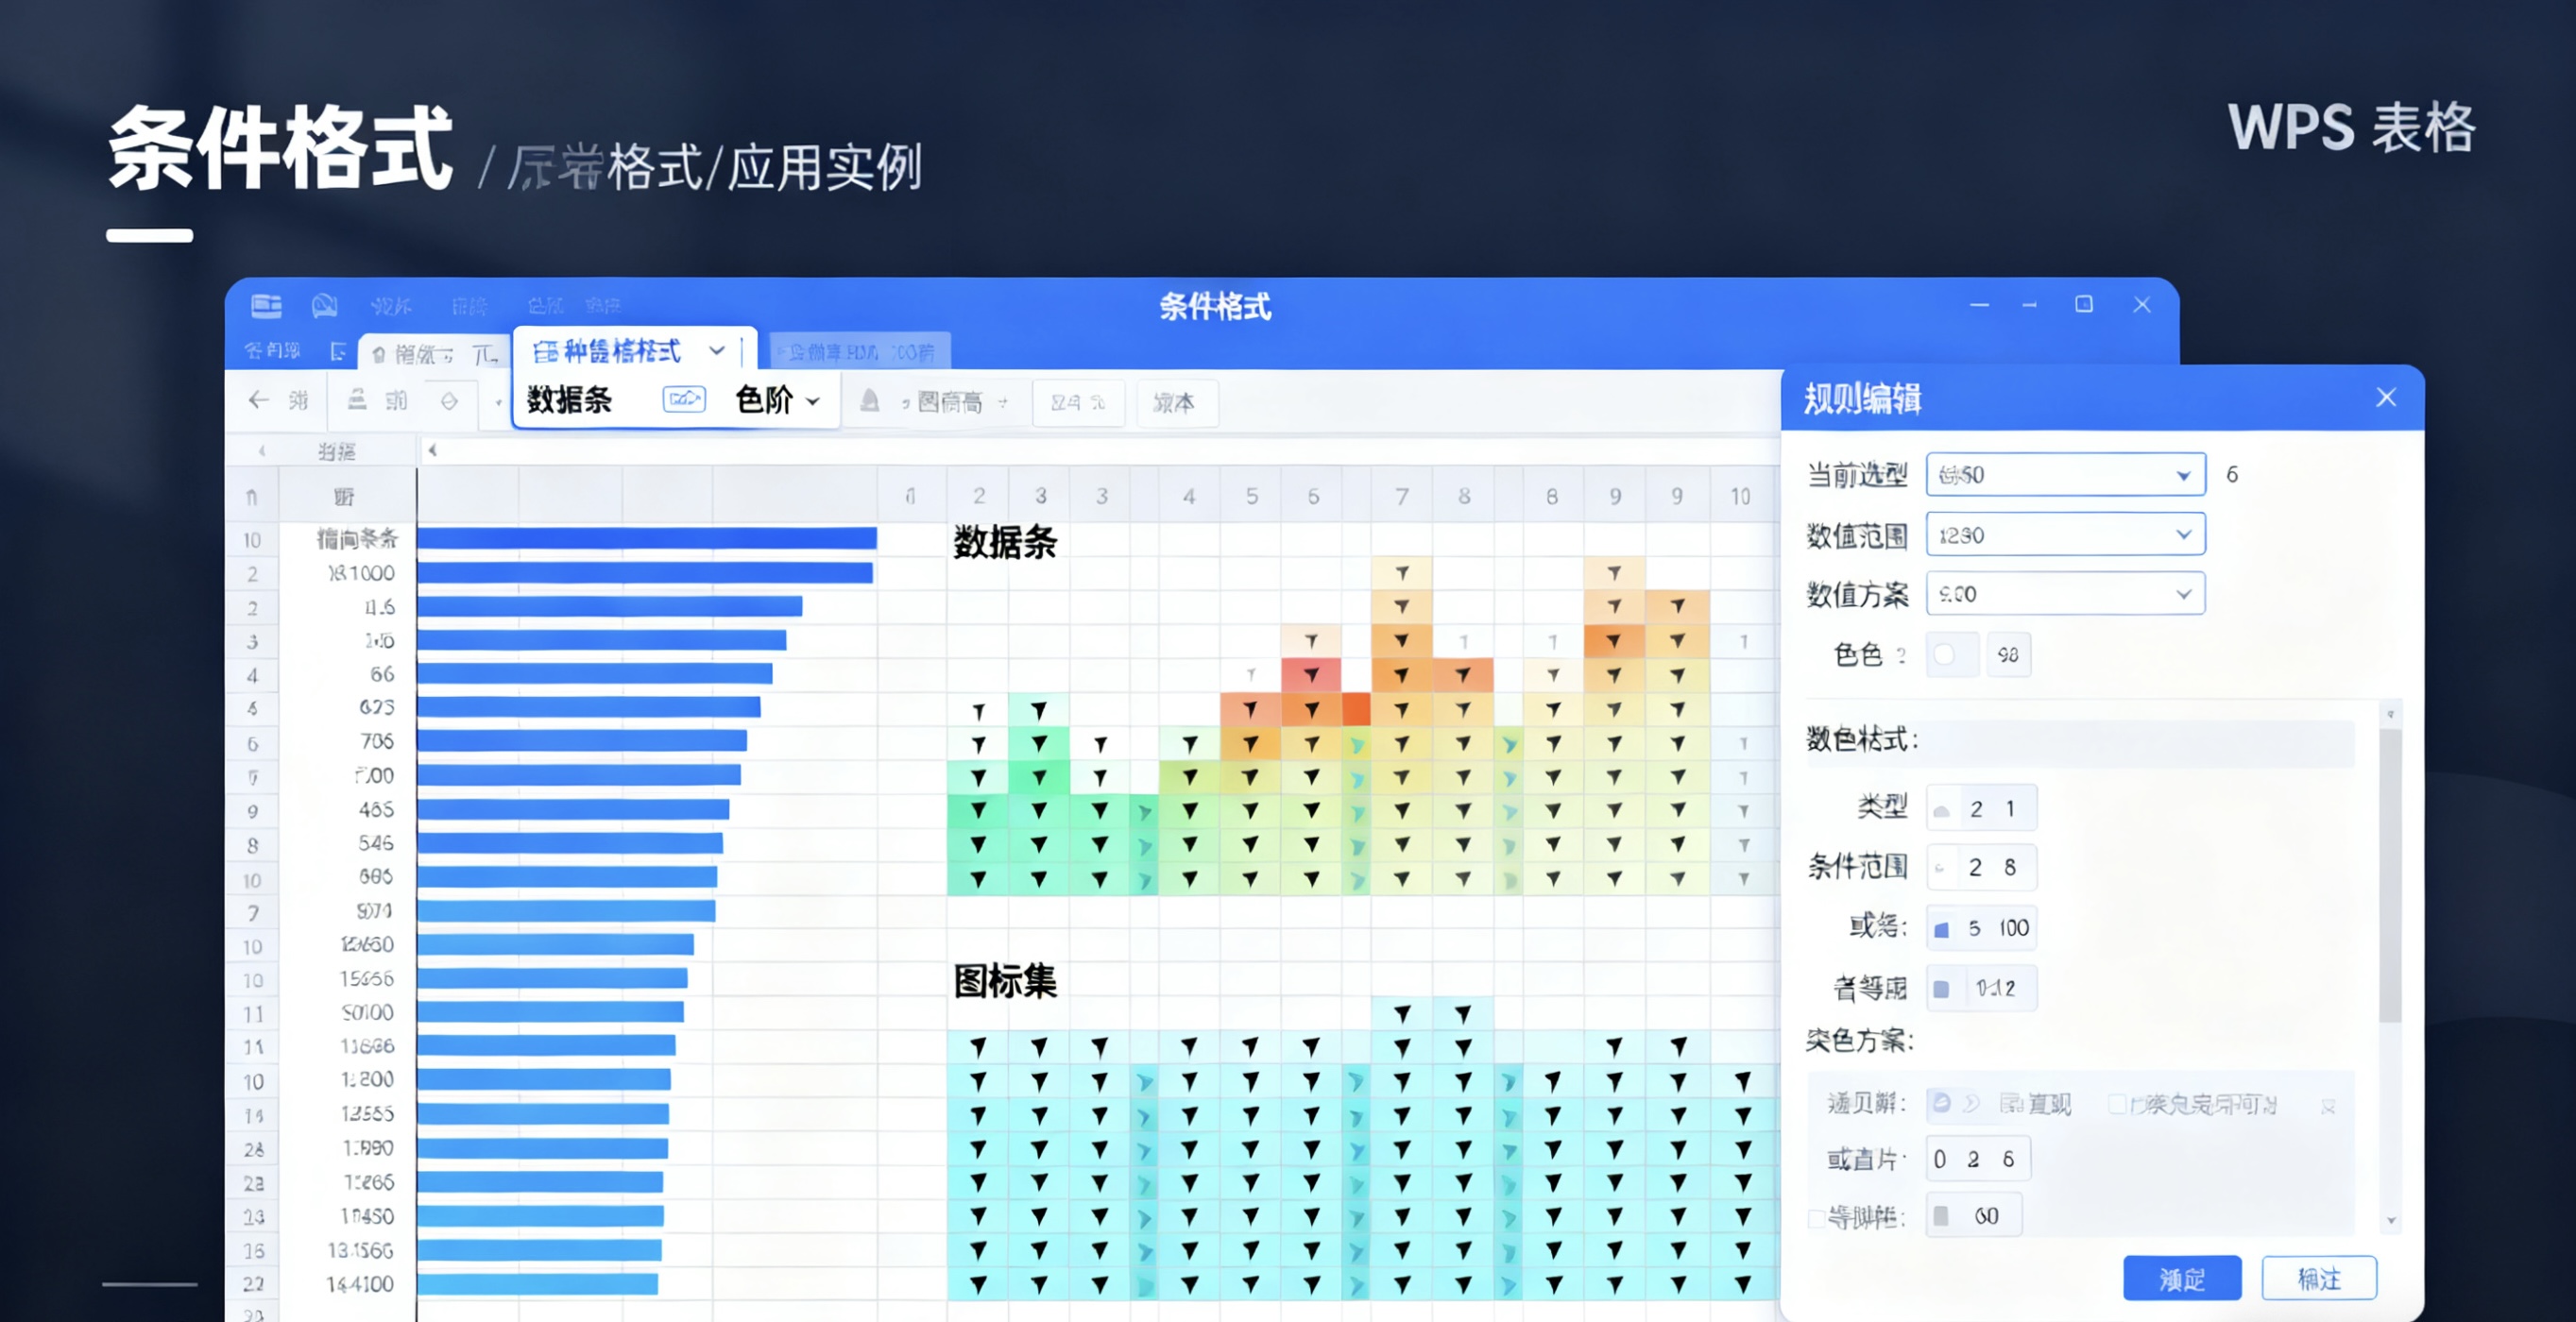2576x1322 pixels.
Task: Click the 预定 confirm button
Action: pyautogui.click(x=2182, y=1278)
